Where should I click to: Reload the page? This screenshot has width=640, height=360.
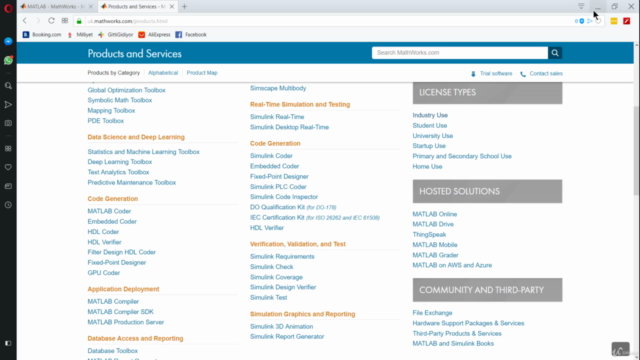coord(51,21)
